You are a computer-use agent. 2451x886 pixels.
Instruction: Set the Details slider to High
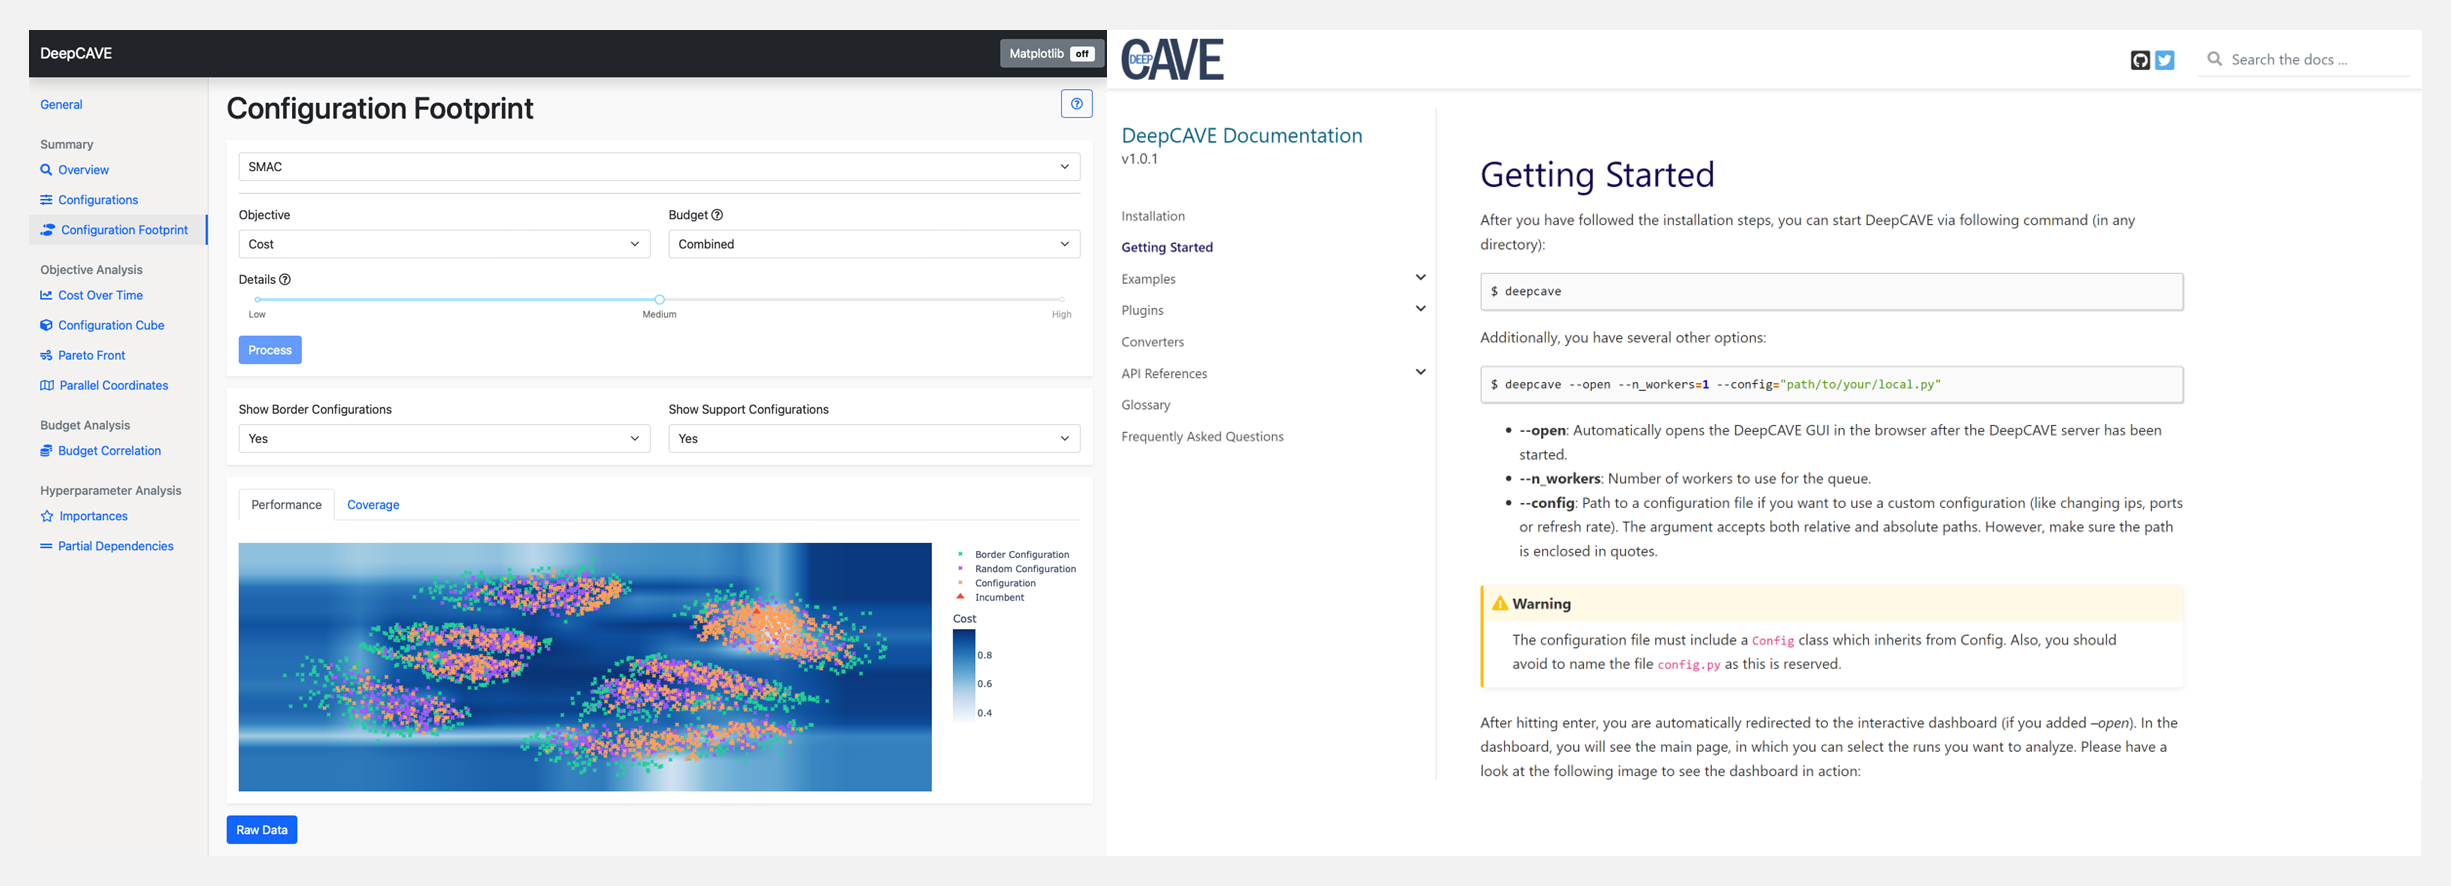point(1061,299)
